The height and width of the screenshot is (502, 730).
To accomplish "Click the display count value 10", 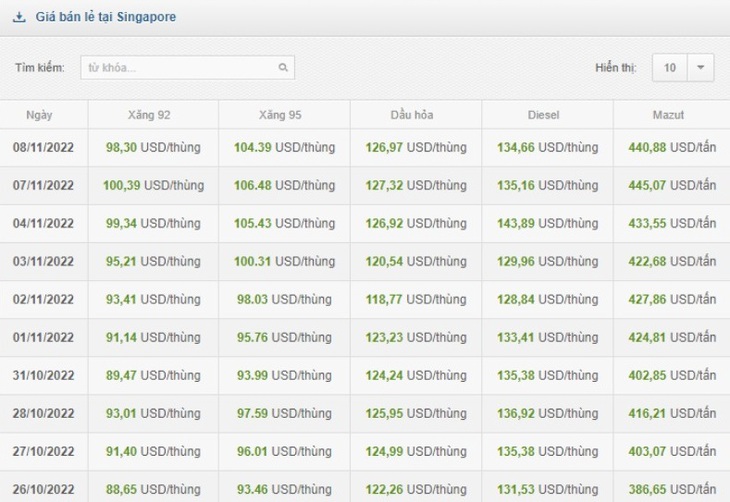I will coord(669,68).
